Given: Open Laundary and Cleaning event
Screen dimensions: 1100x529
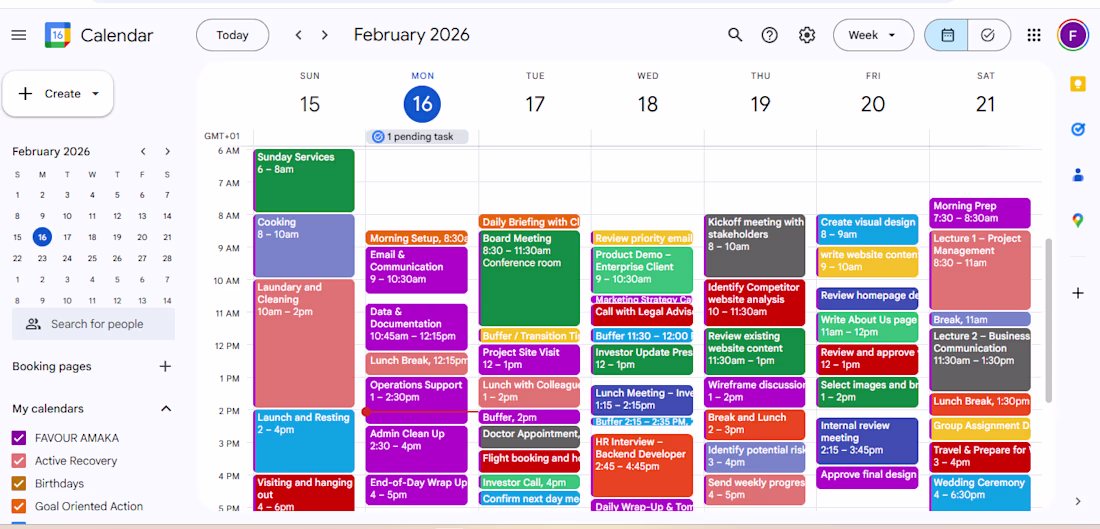Looking at the screenshot, I should [304, 343].
